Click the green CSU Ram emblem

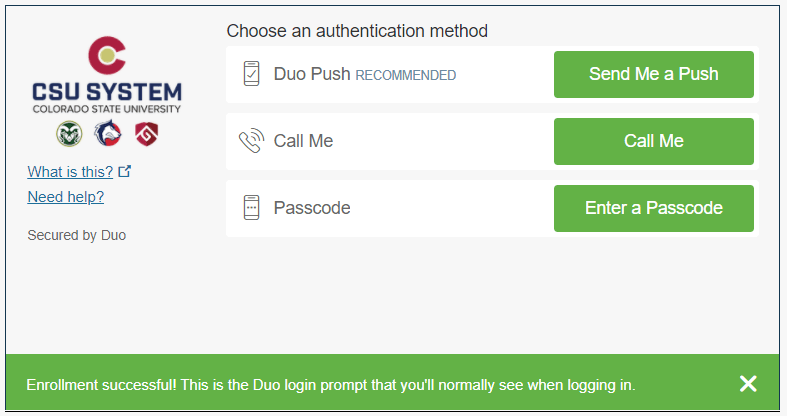click(69, 133)
